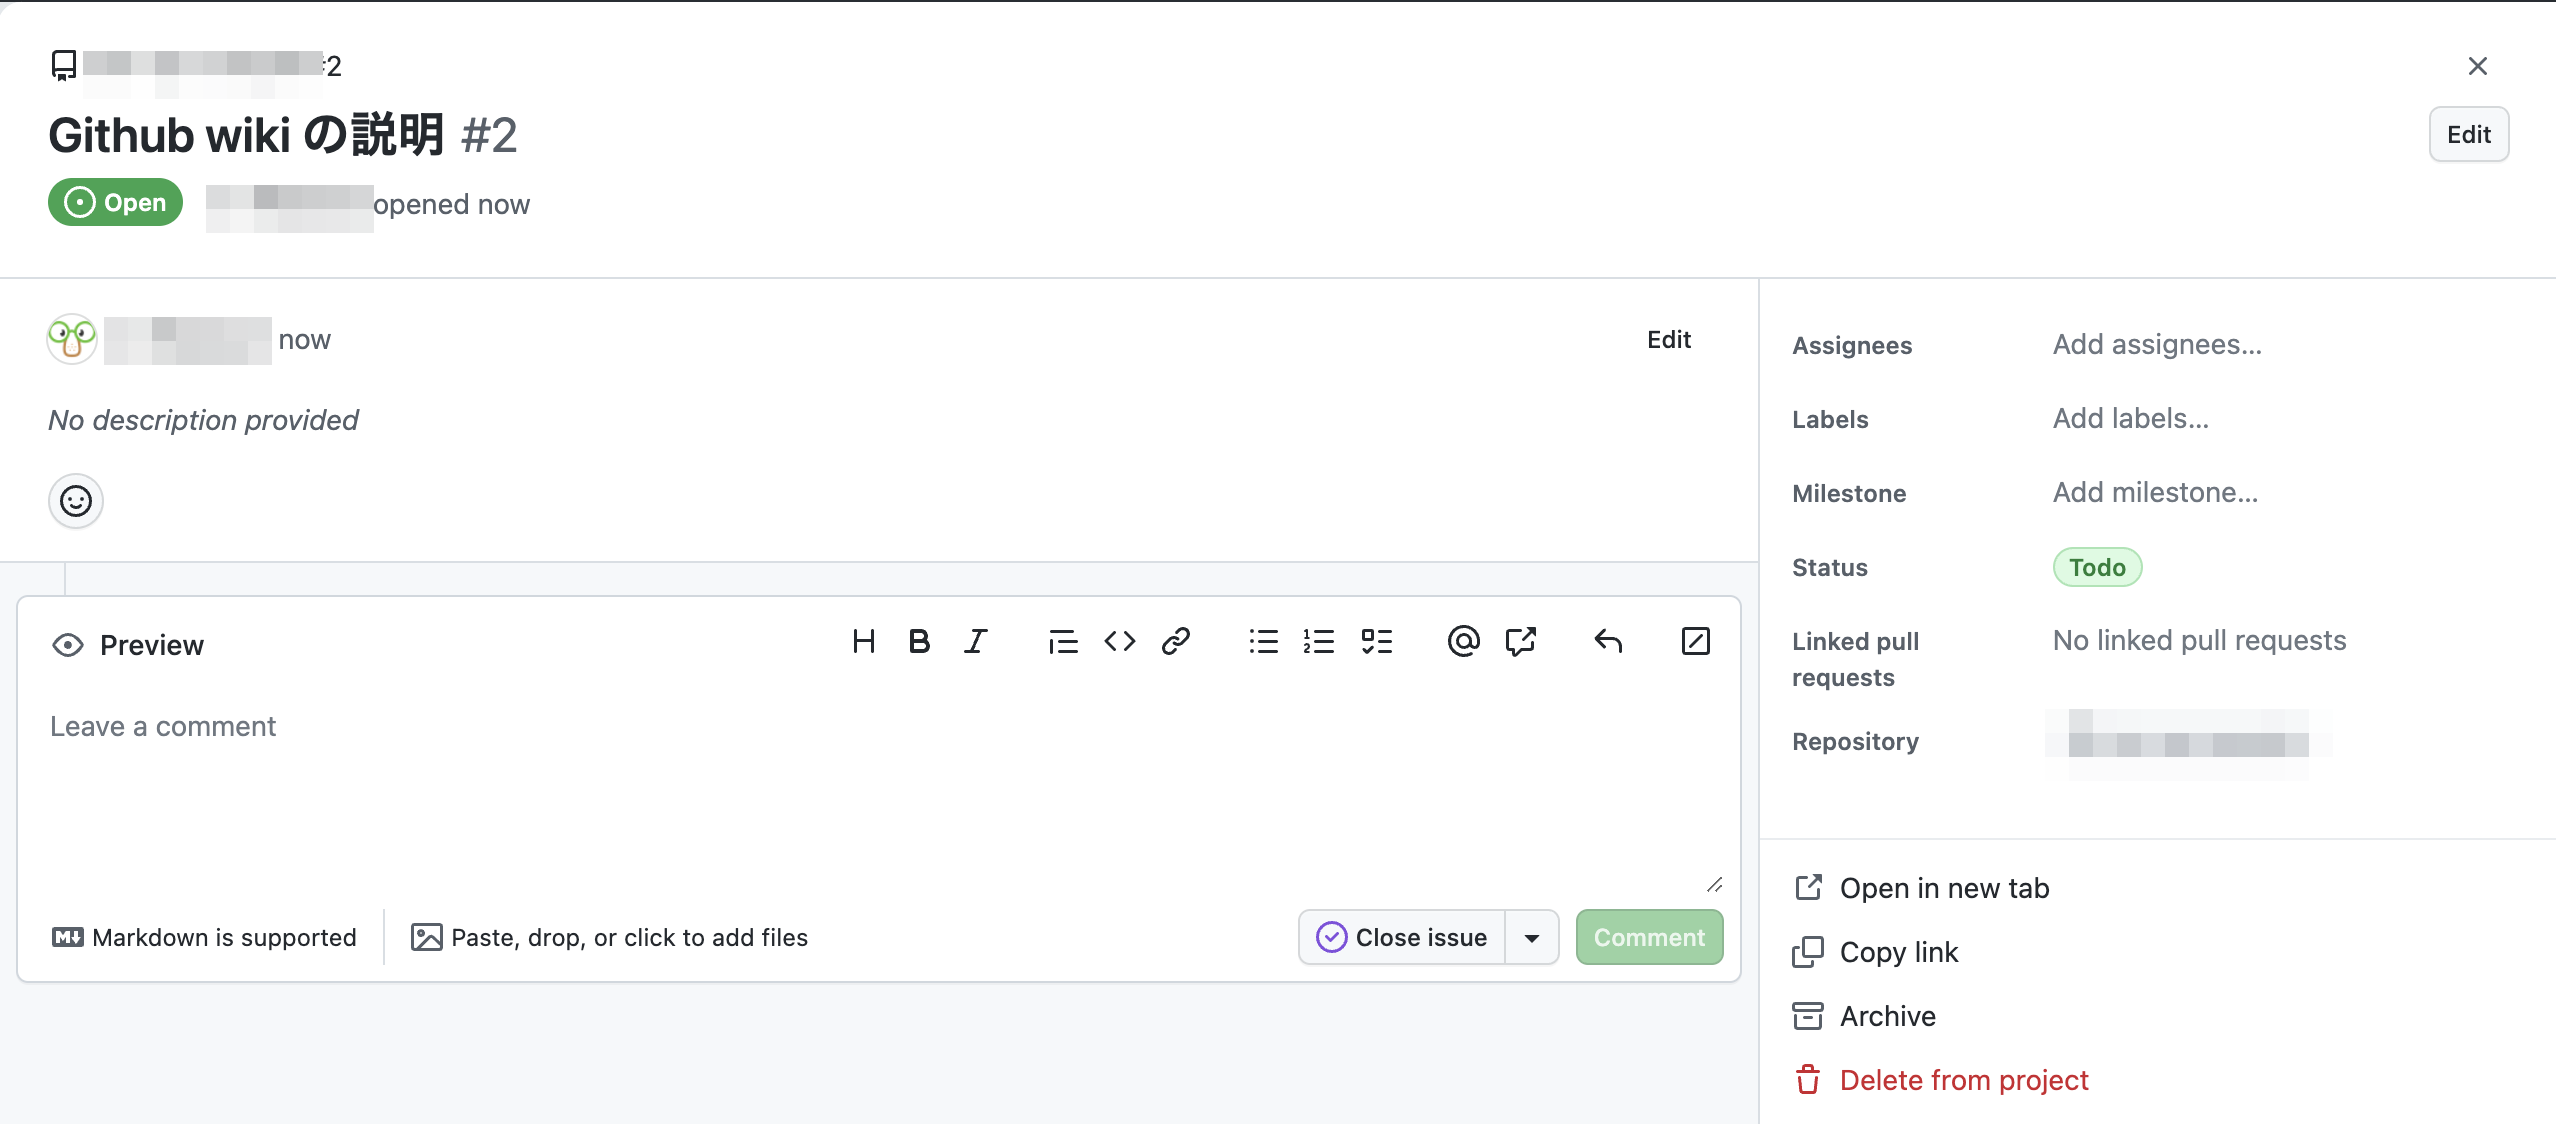Click the Close issue button

(1402, 938)
